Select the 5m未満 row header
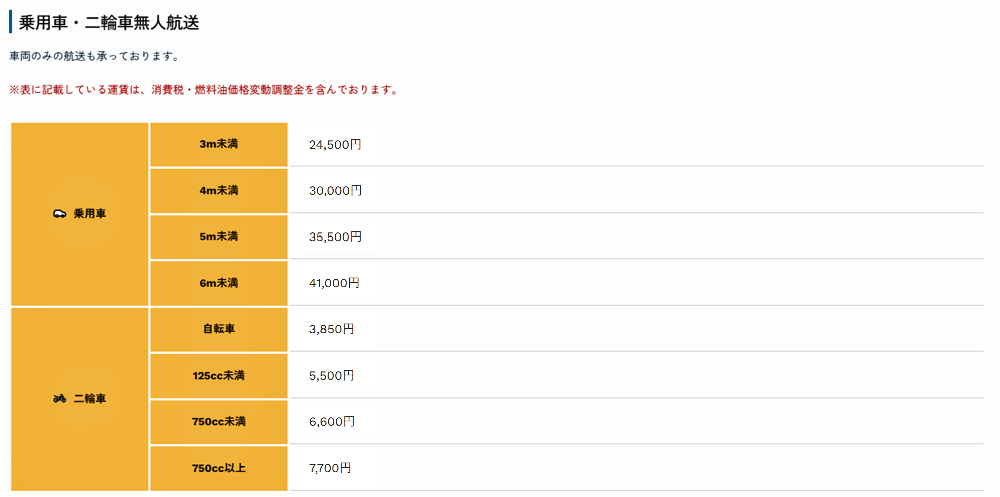Screen dimensions: 1000x497 [219, 237]
